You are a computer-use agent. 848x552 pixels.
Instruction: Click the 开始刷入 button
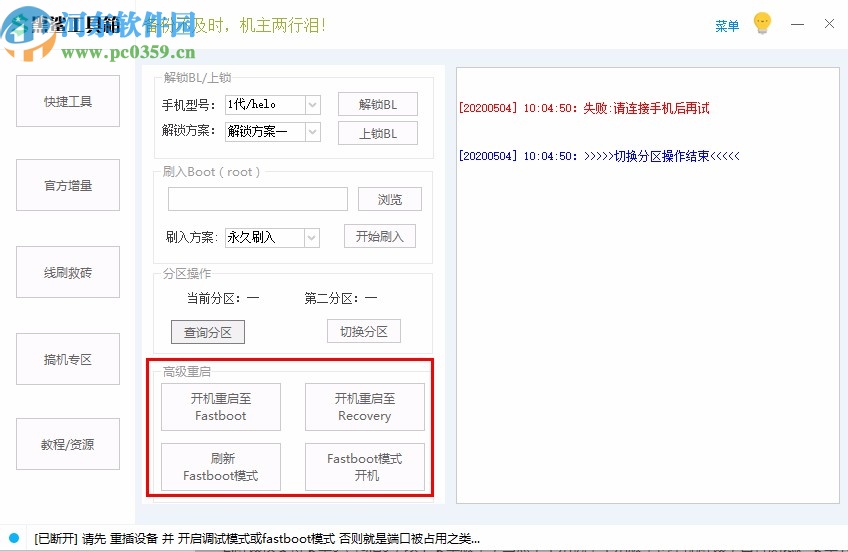coord(380,236)
